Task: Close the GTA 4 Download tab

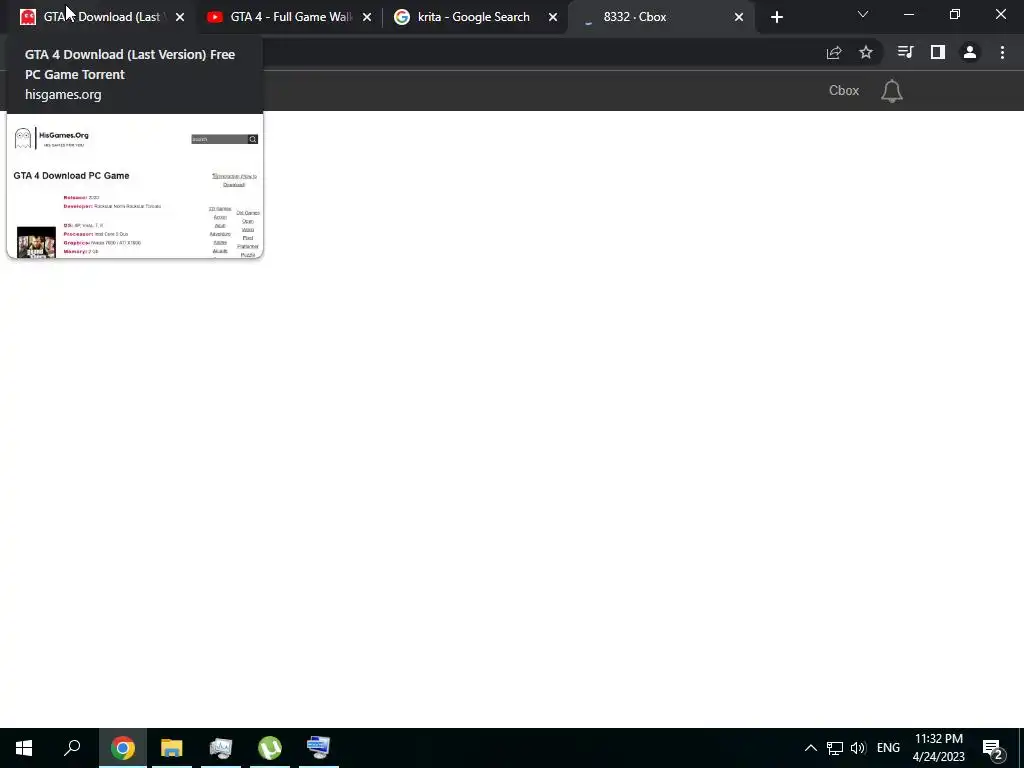Action: [x=180, y=17]
